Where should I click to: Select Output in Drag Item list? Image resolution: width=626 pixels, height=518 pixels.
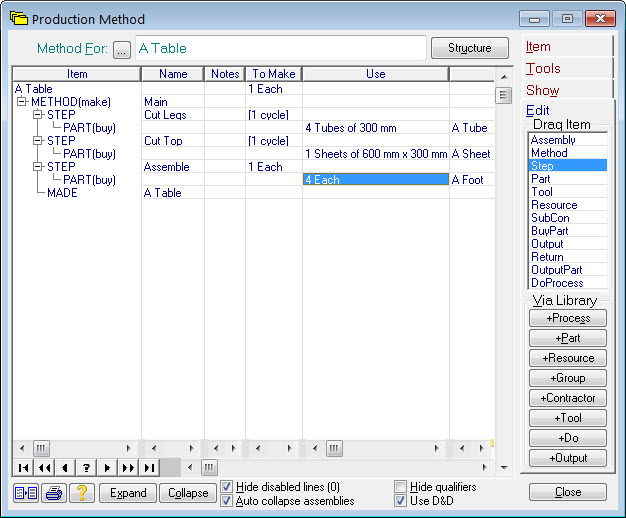tap(568, 244)
